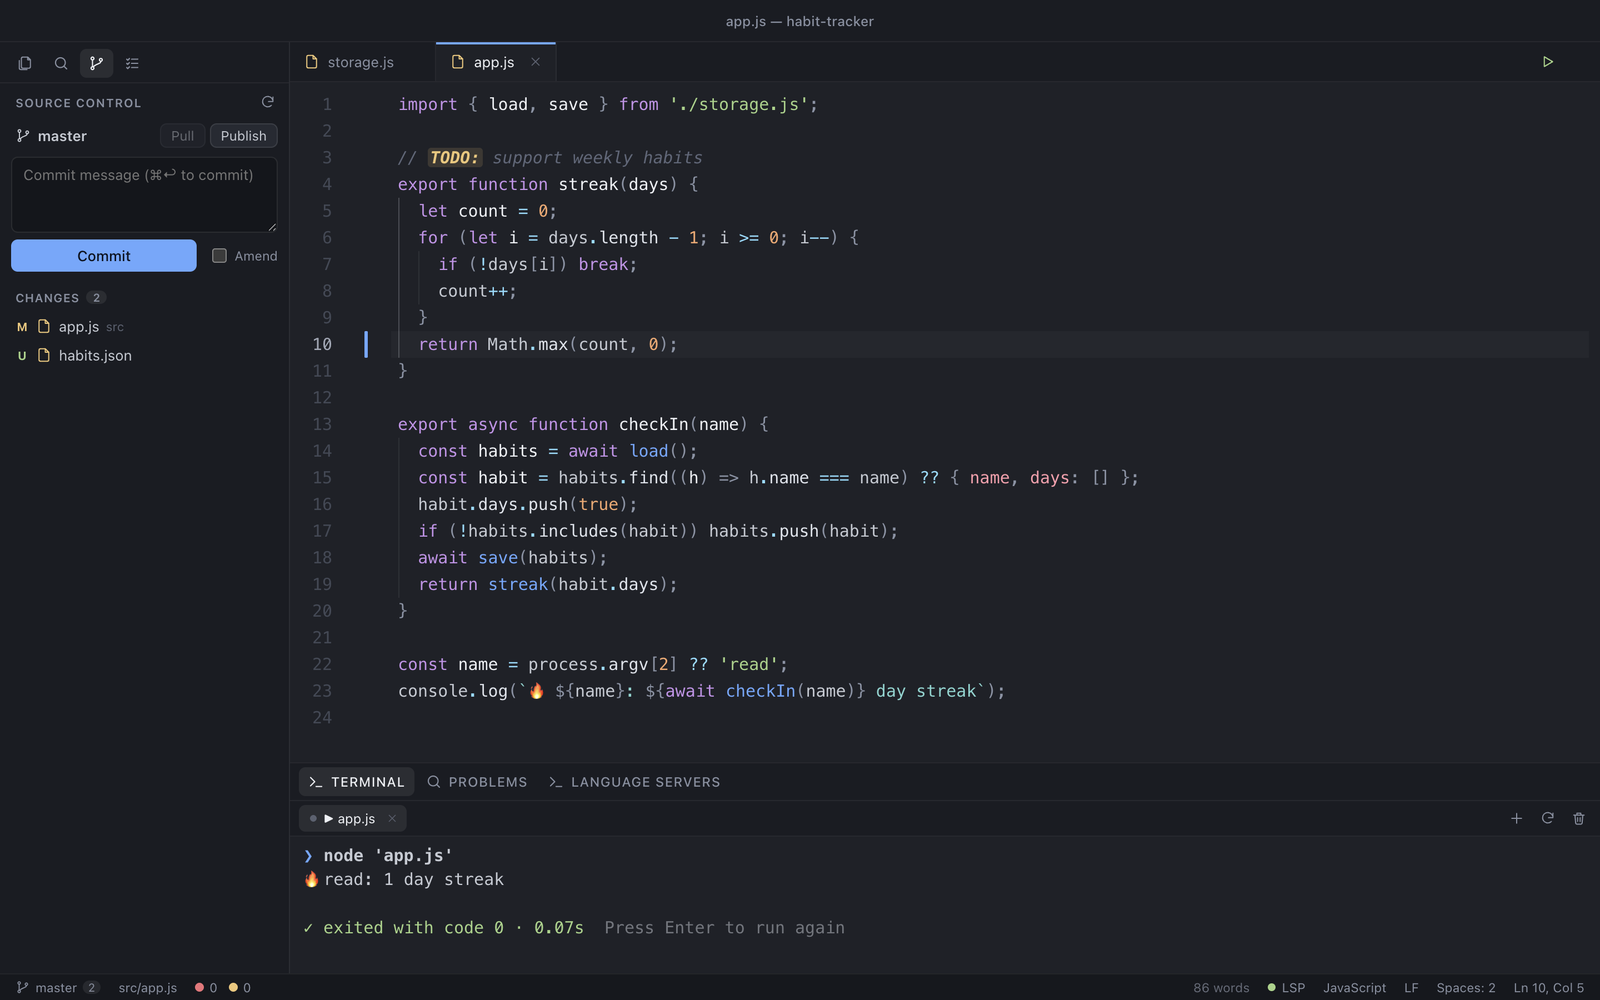Add a new terminal with plus icon
The height and width of the screenshot is (1000, 1600).
[x=1516, y=818]
